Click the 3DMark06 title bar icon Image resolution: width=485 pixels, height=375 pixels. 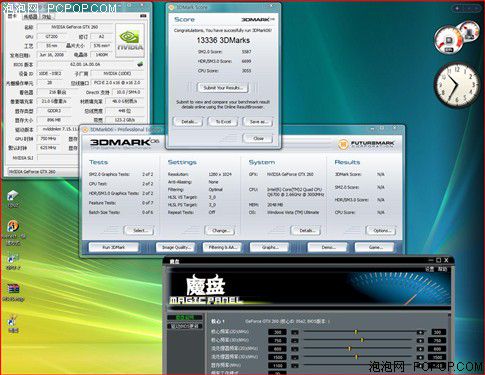(x=85, y=129)
